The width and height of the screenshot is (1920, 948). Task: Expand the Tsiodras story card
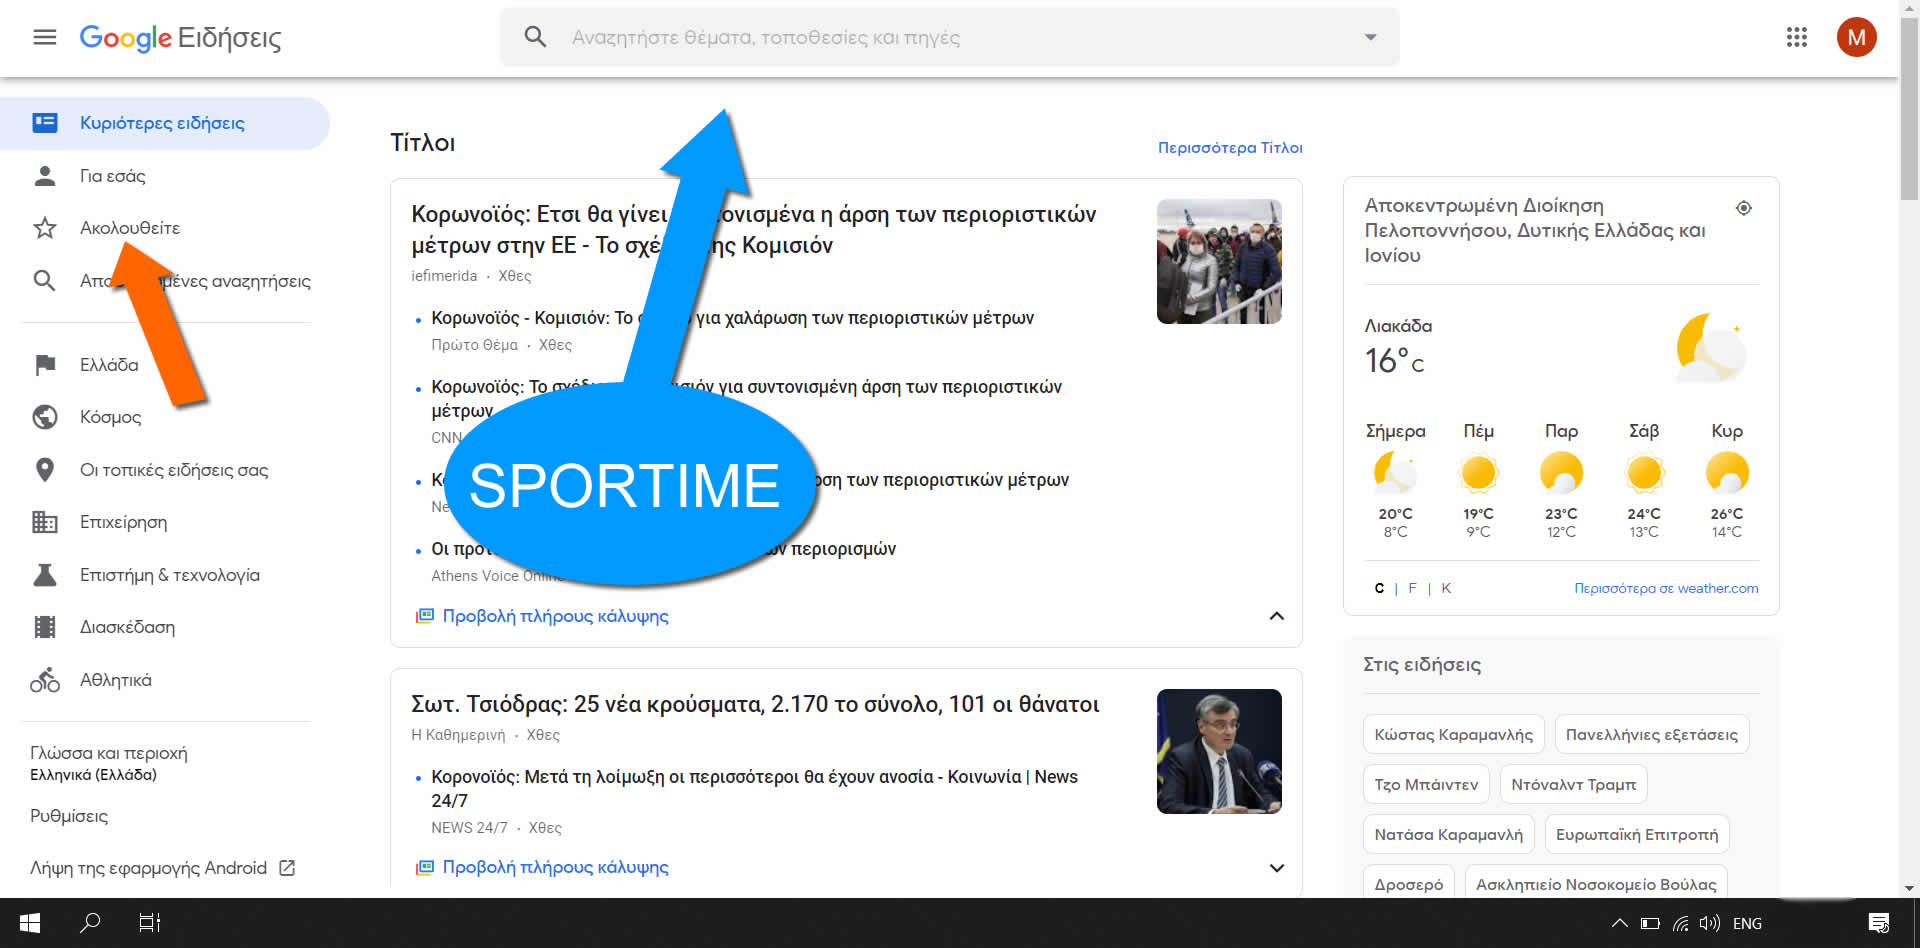(1276, 868)
